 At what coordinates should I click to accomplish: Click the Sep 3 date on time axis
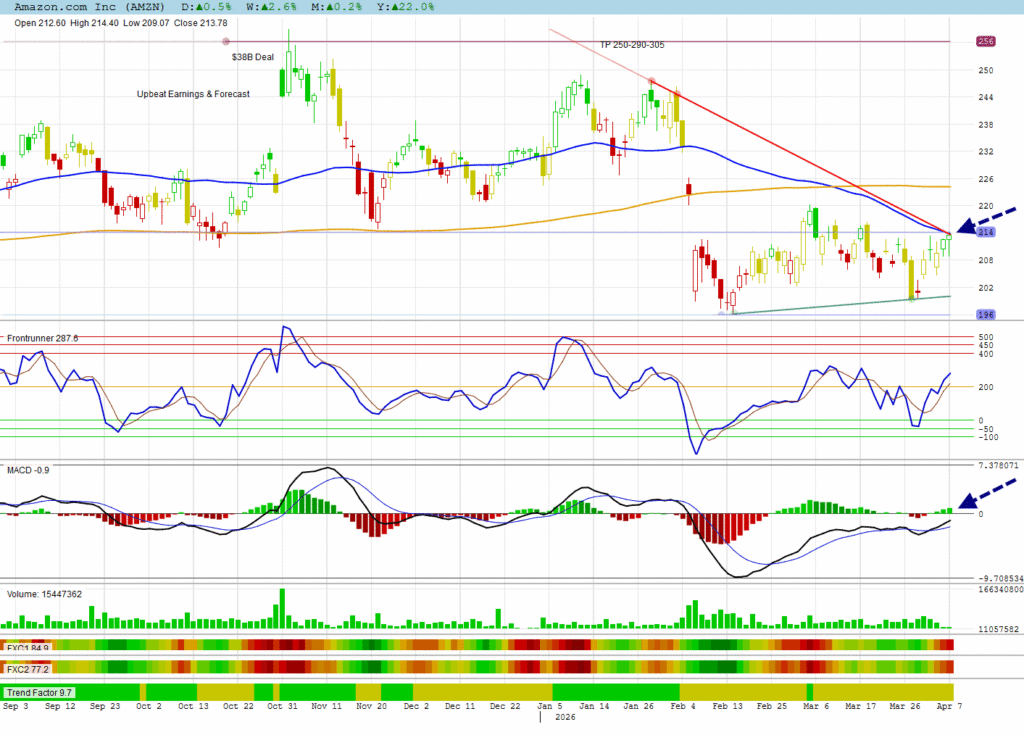coord(15,706)
